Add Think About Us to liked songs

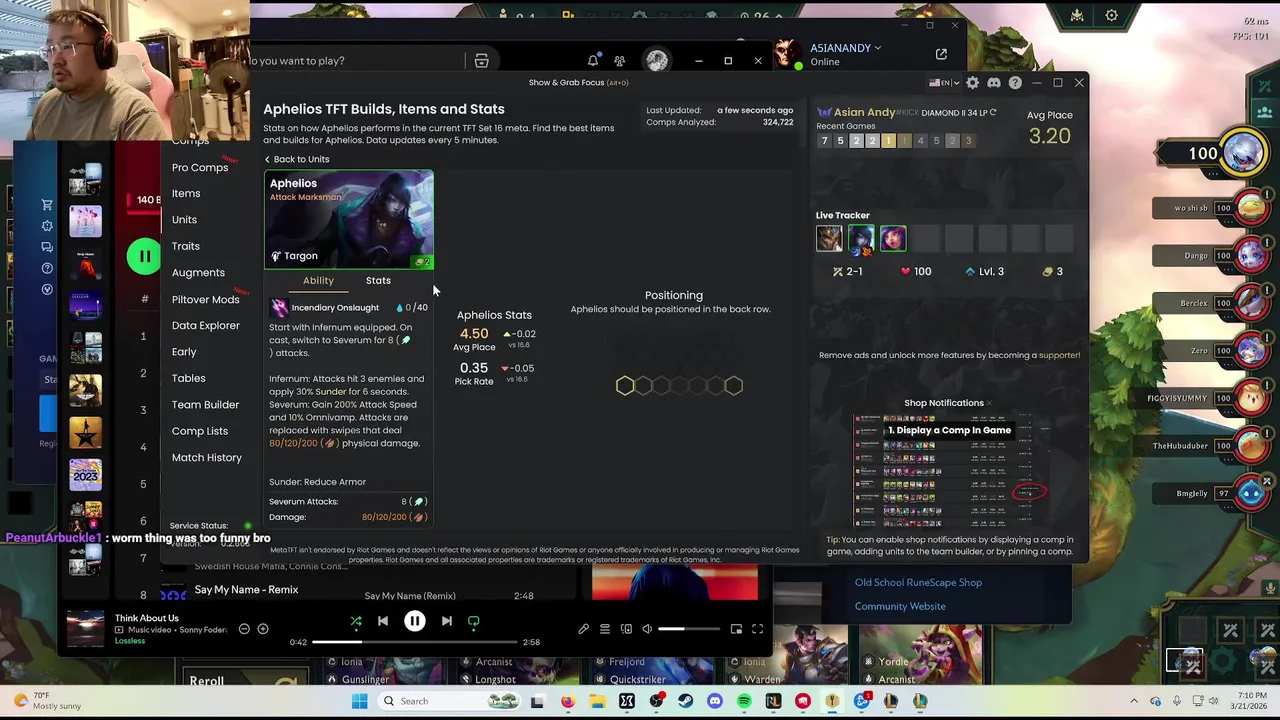263,629
